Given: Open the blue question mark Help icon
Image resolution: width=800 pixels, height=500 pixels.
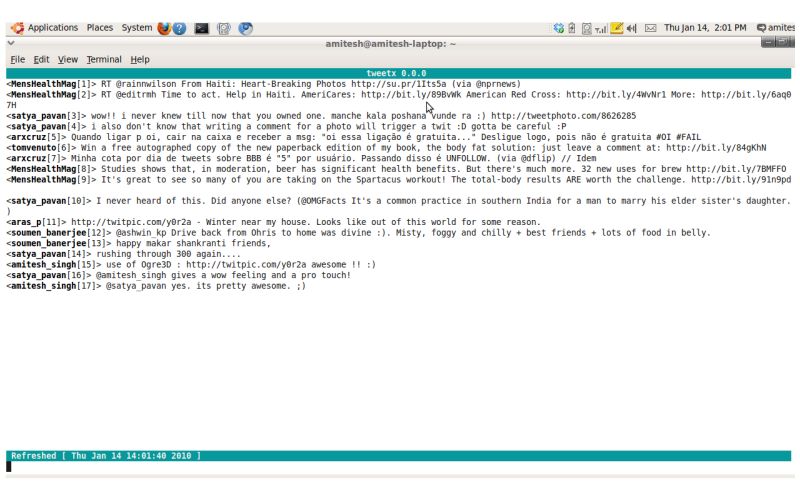Looking at the screenshot, I should coord(179,28).
